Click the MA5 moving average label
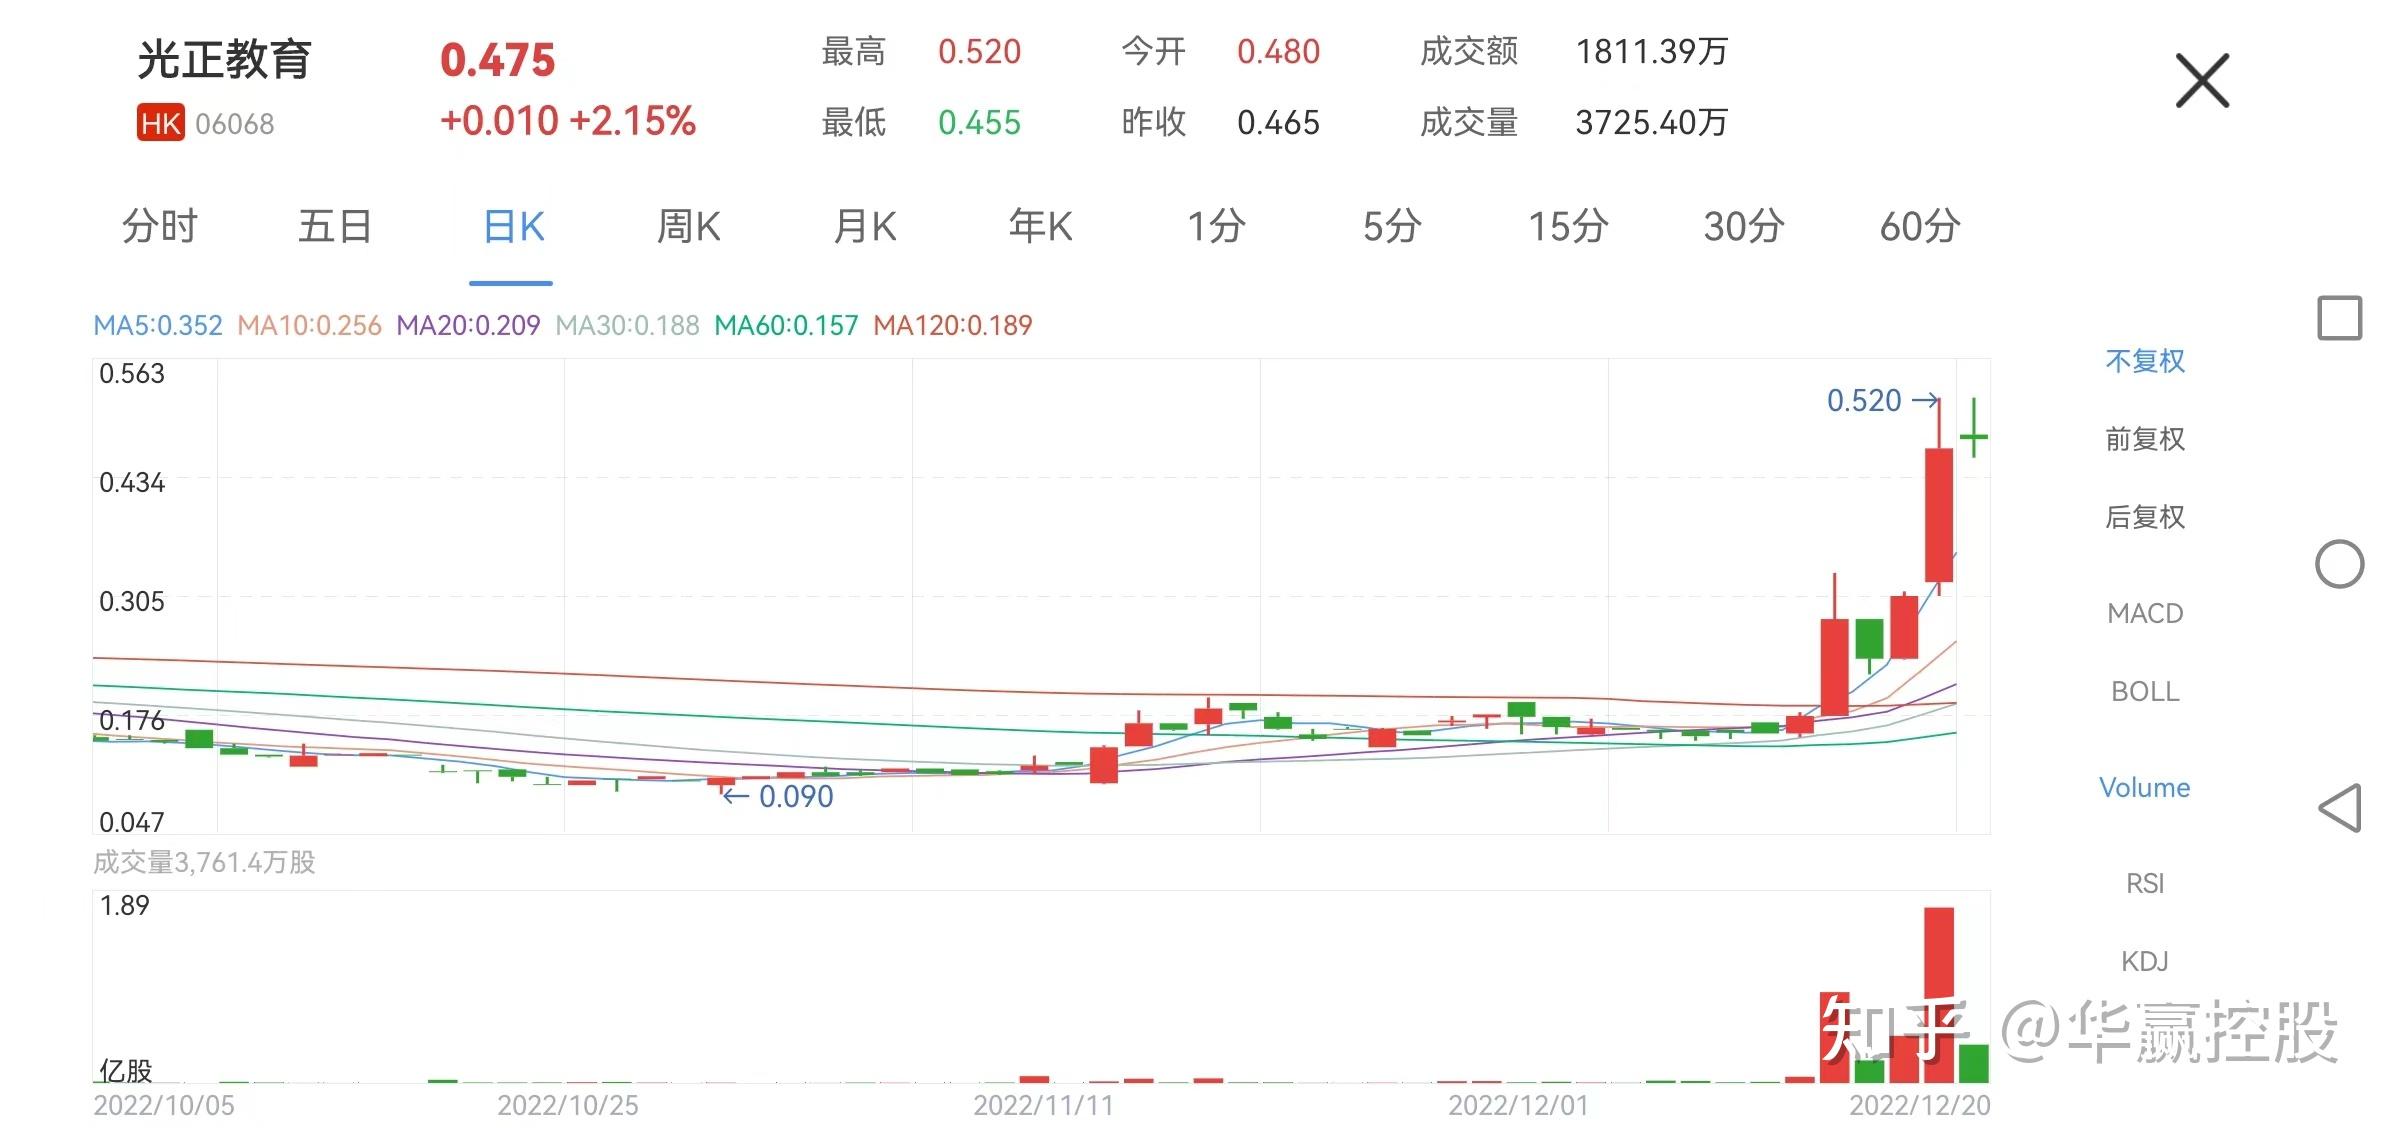This screenshot has height=1128, width=2400. pos(157,326)
